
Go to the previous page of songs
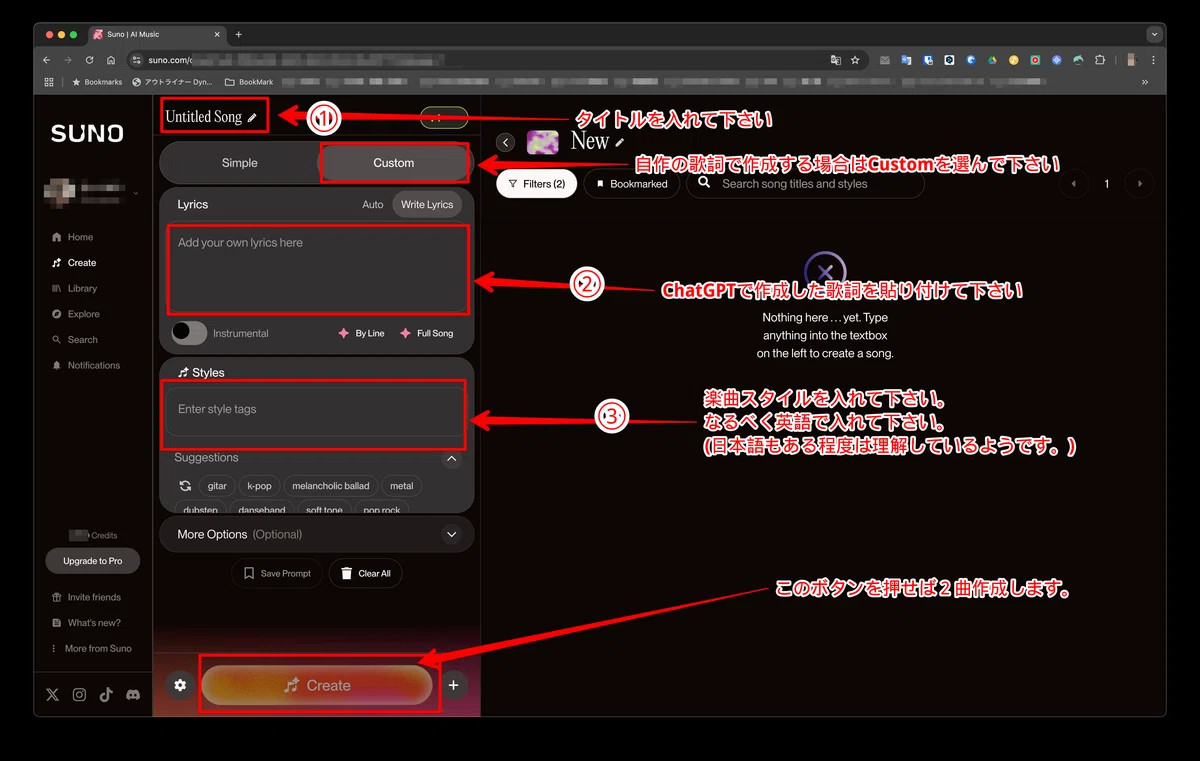[1074, 184]
